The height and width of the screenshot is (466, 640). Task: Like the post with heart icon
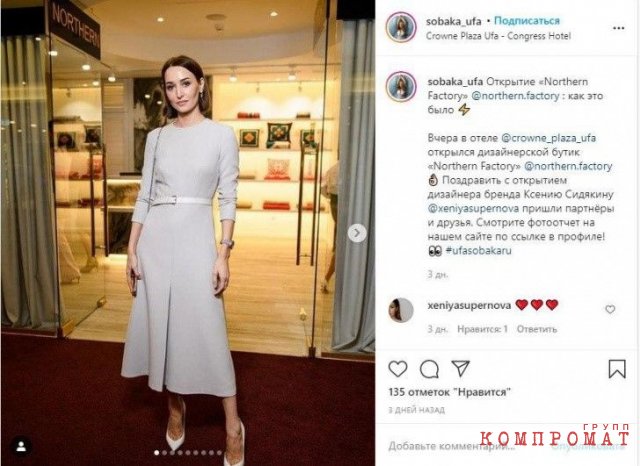(398, 369)
